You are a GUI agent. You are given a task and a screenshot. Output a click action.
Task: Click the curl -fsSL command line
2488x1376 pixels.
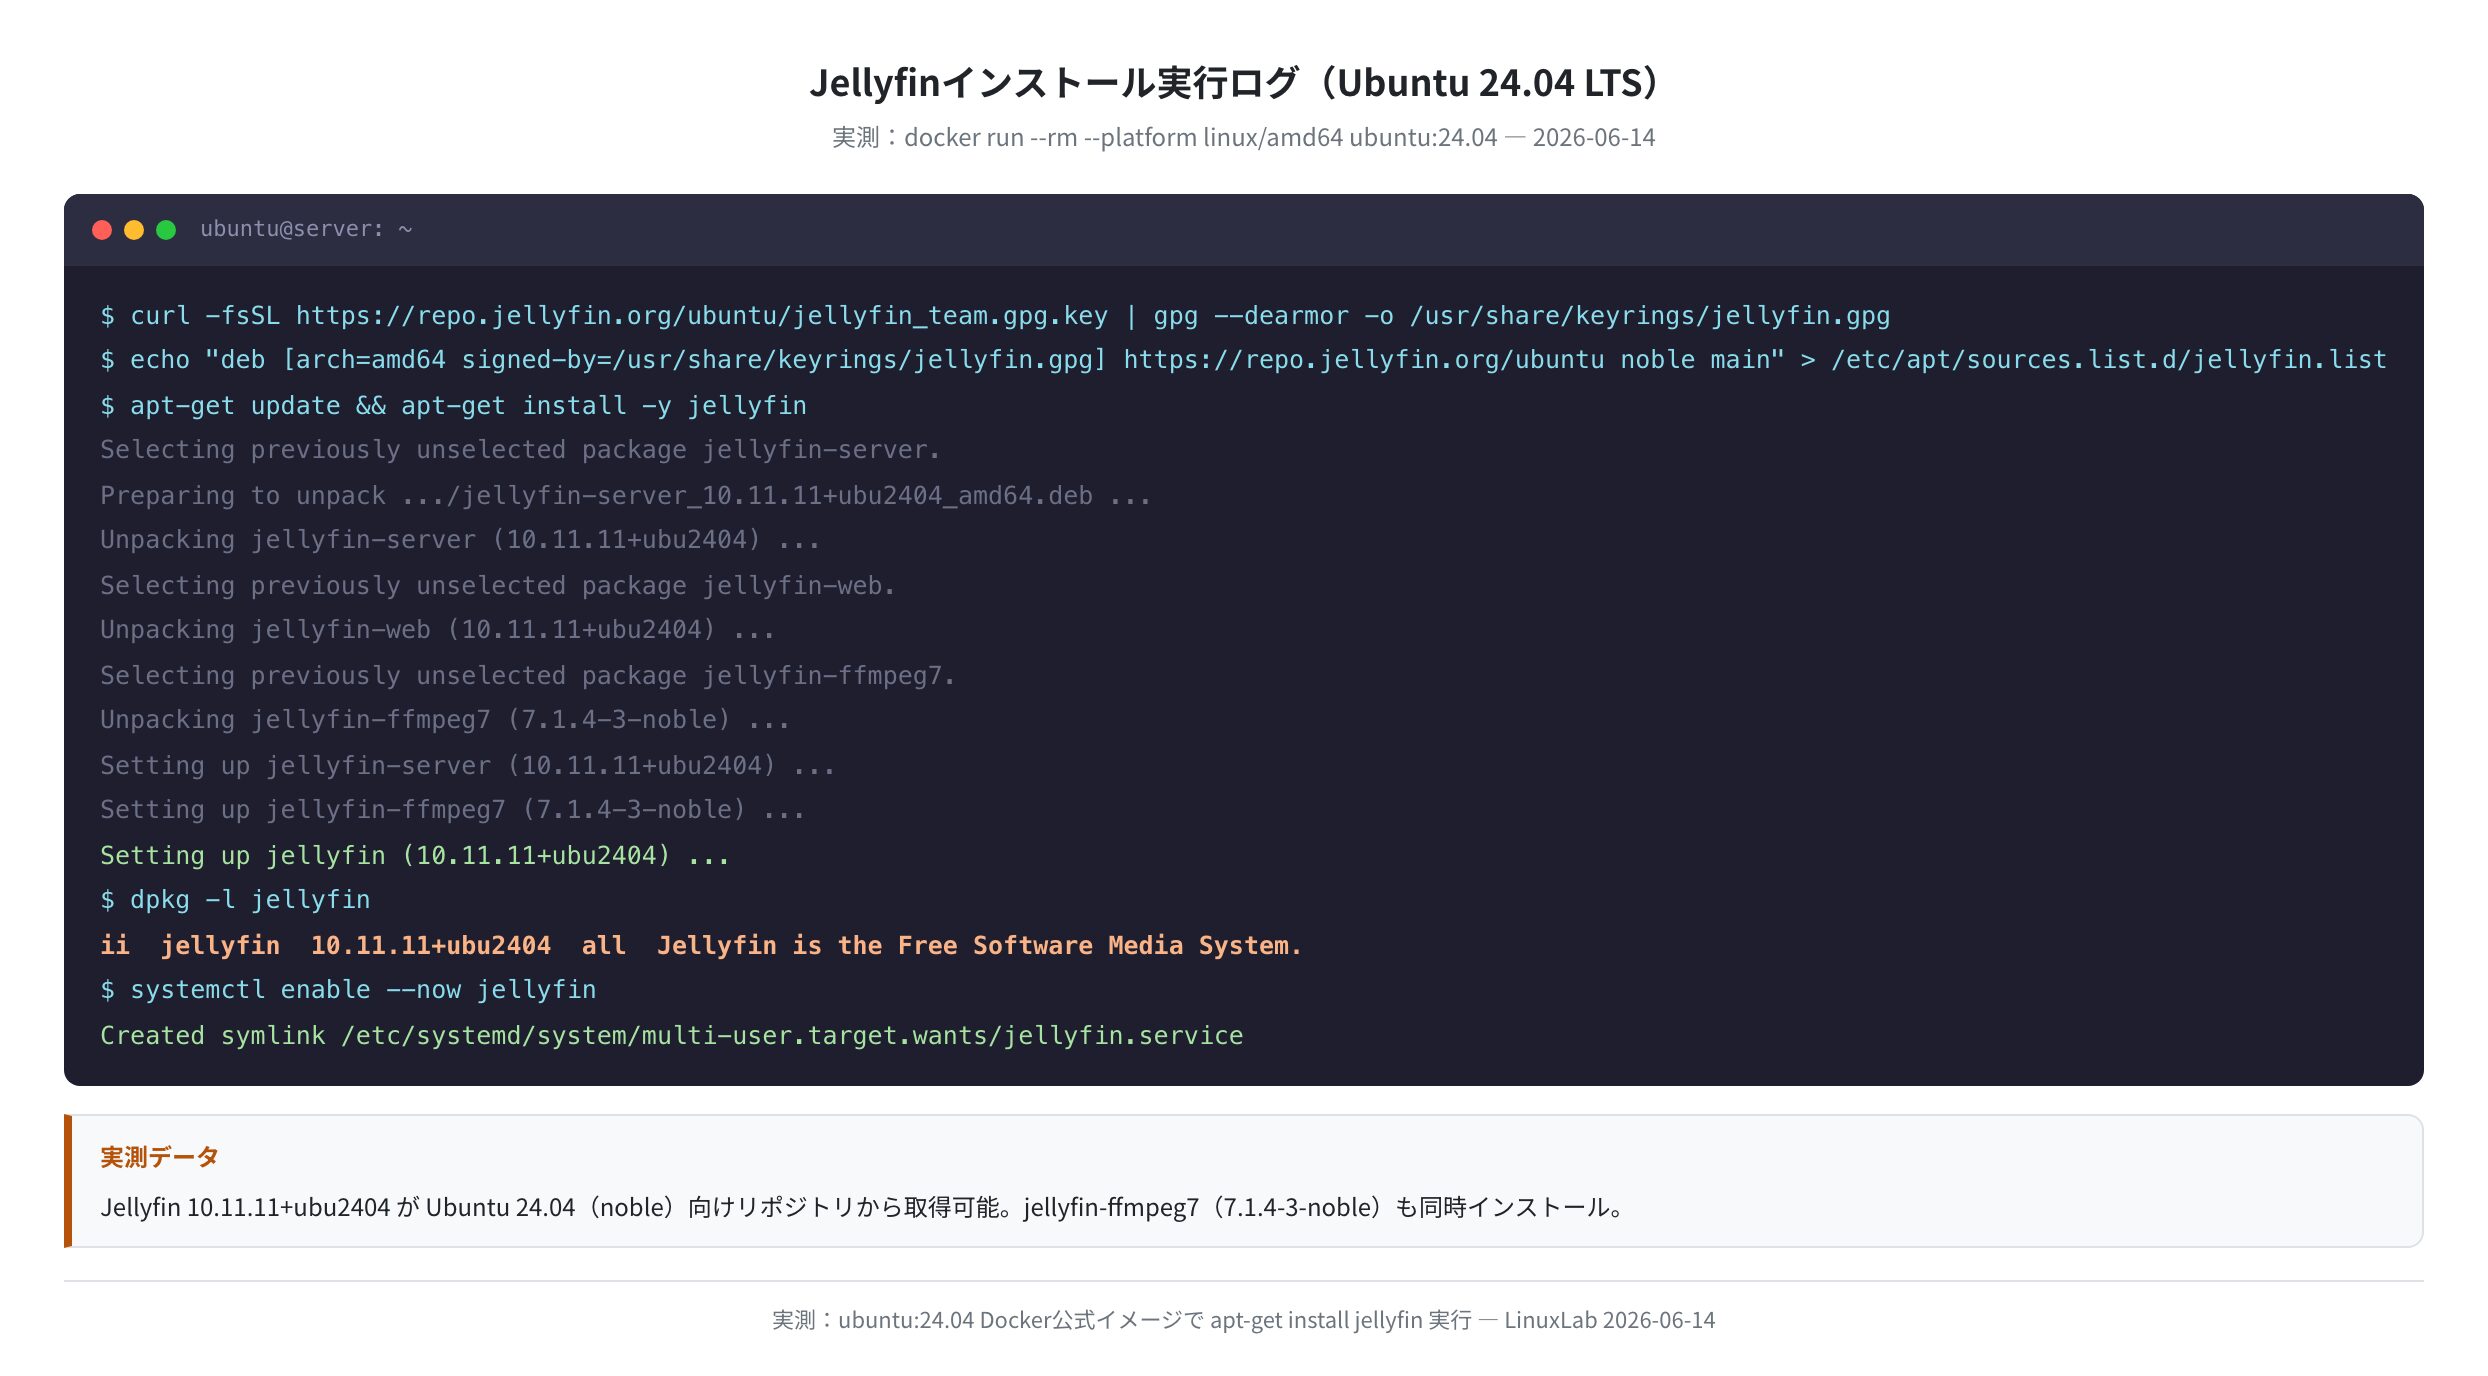point(995,316)
